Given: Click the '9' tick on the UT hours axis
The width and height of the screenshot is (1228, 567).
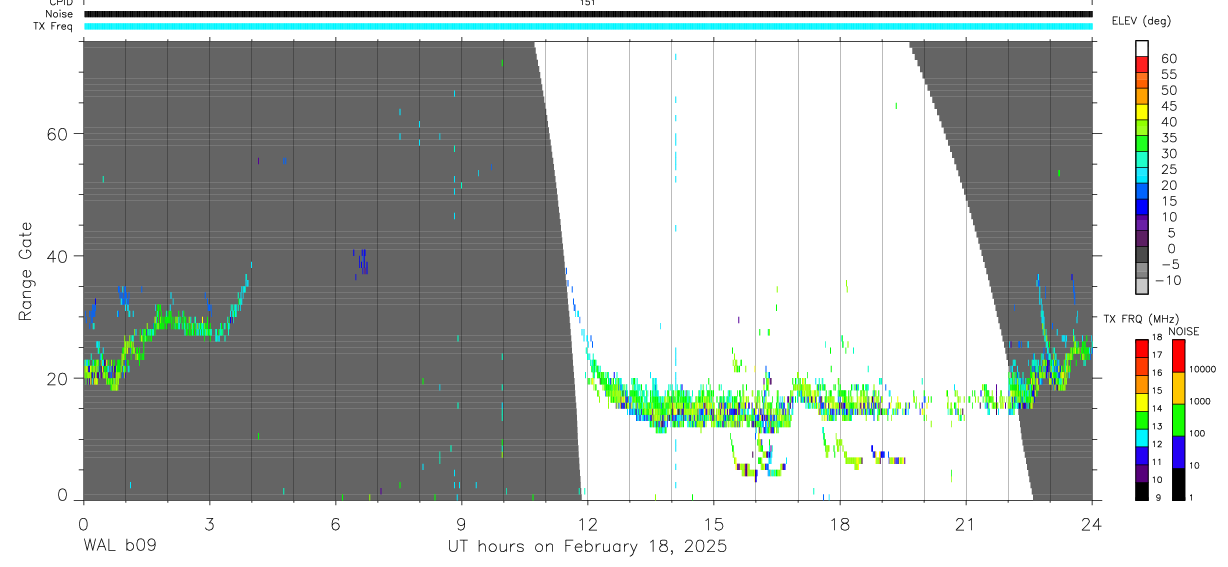Looking at the screenshot, I should click(461, 524).
